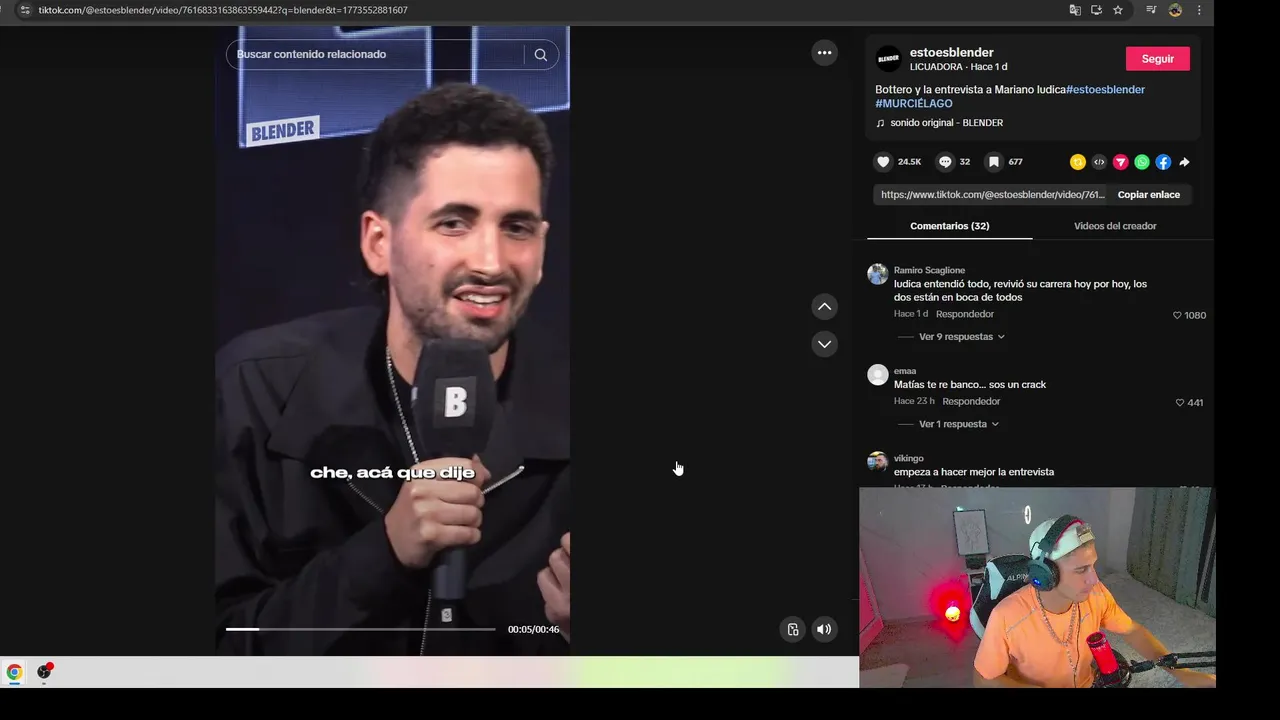Click the browser address bar URL
Screen dimensions: 1280x720
point(223,10)
